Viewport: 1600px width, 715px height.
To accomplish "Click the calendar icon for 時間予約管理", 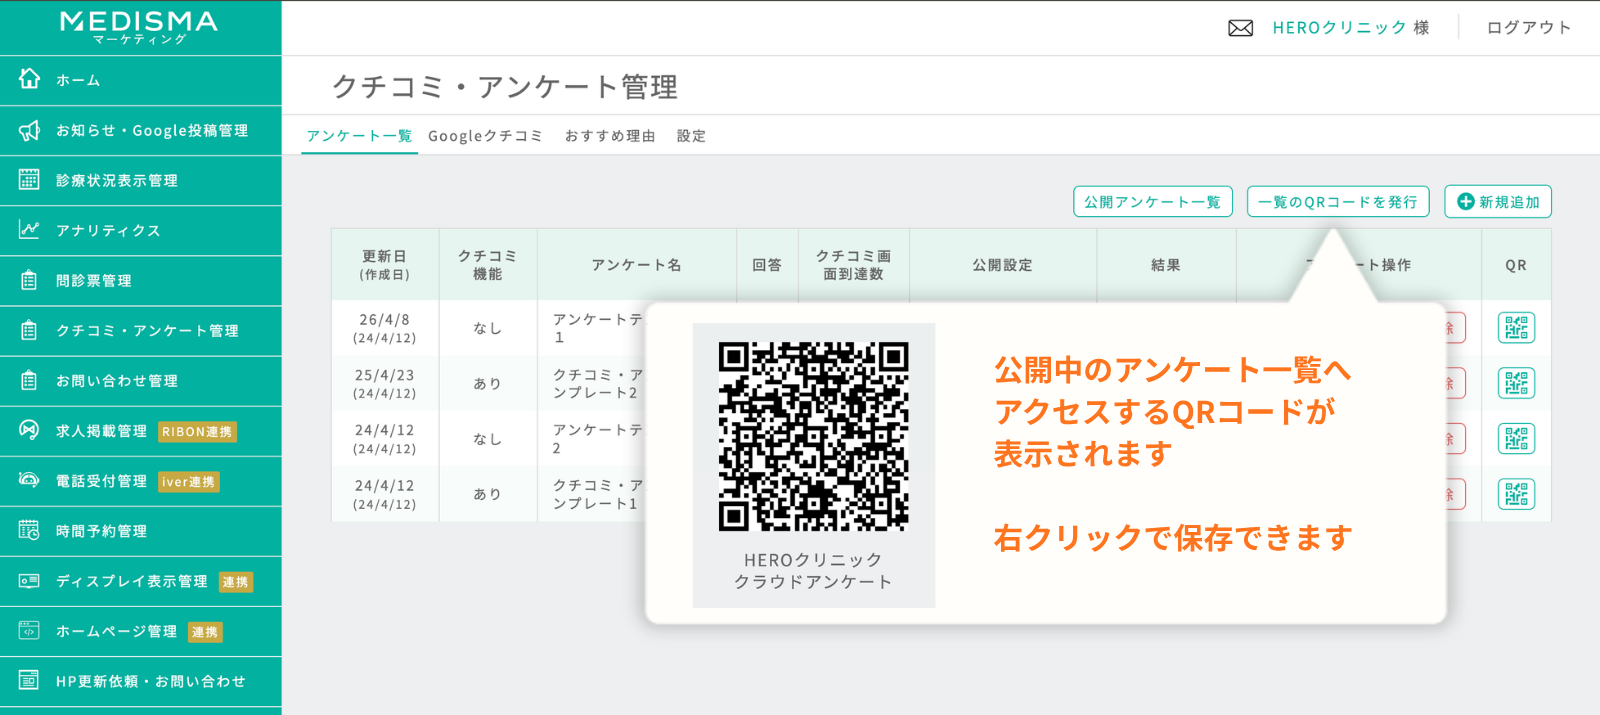I will coord(29,530).
